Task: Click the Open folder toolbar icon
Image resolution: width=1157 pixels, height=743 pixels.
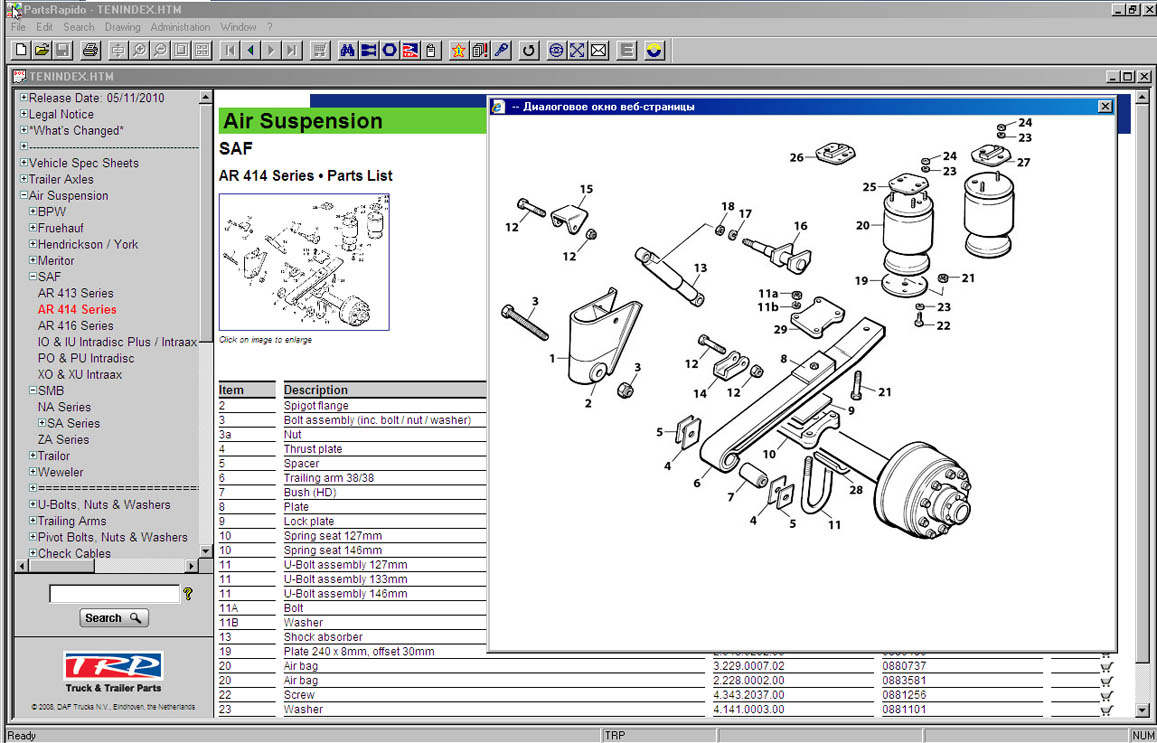Action: coord(41,50)
